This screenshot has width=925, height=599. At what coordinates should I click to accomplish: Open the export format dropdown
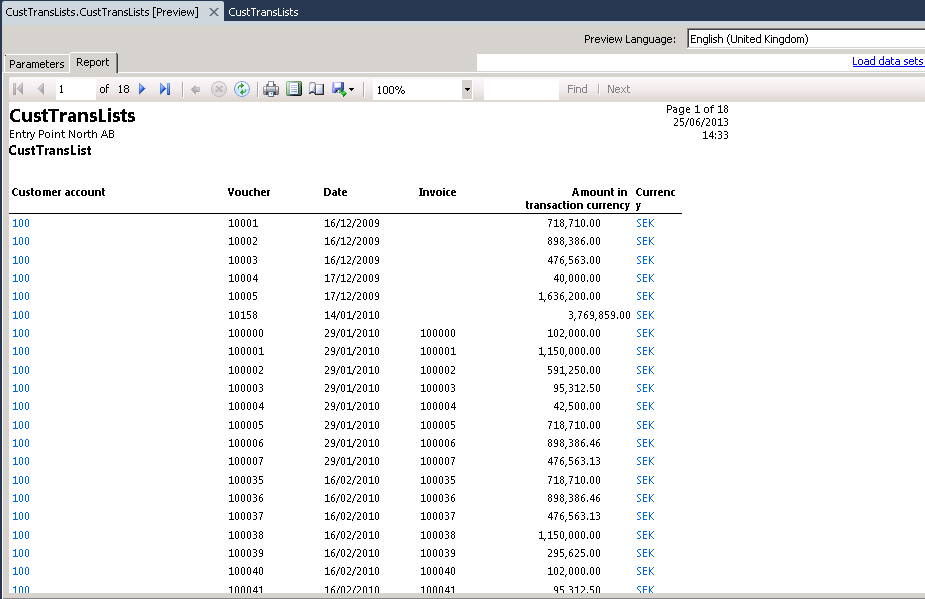click(352, 89)
